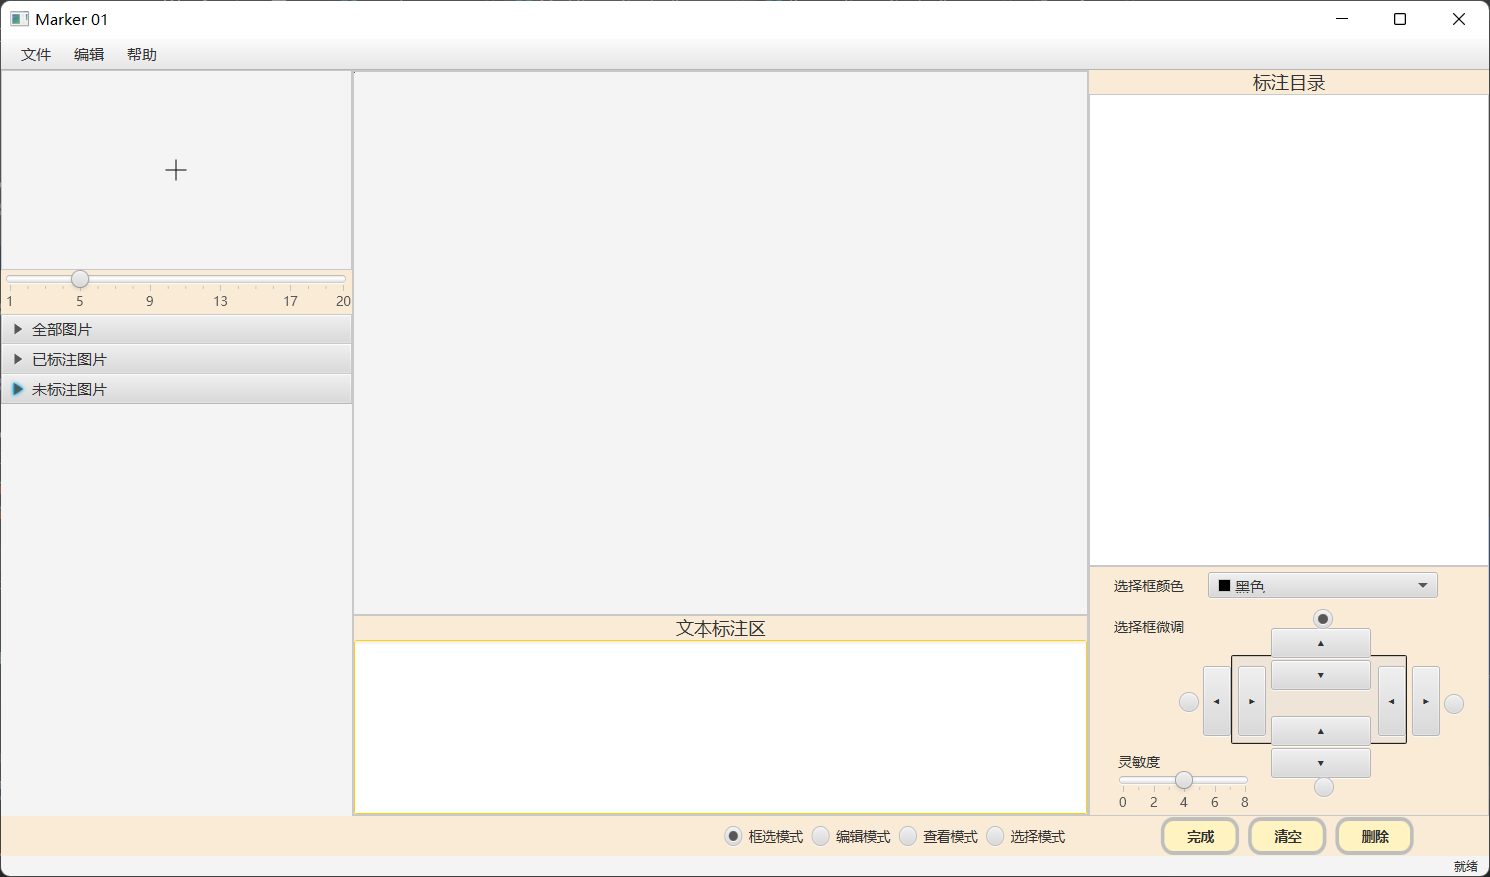The width and height of the screenshot is (1490, 877).
Task: Open the 帮助 menu
Action: 142,55
